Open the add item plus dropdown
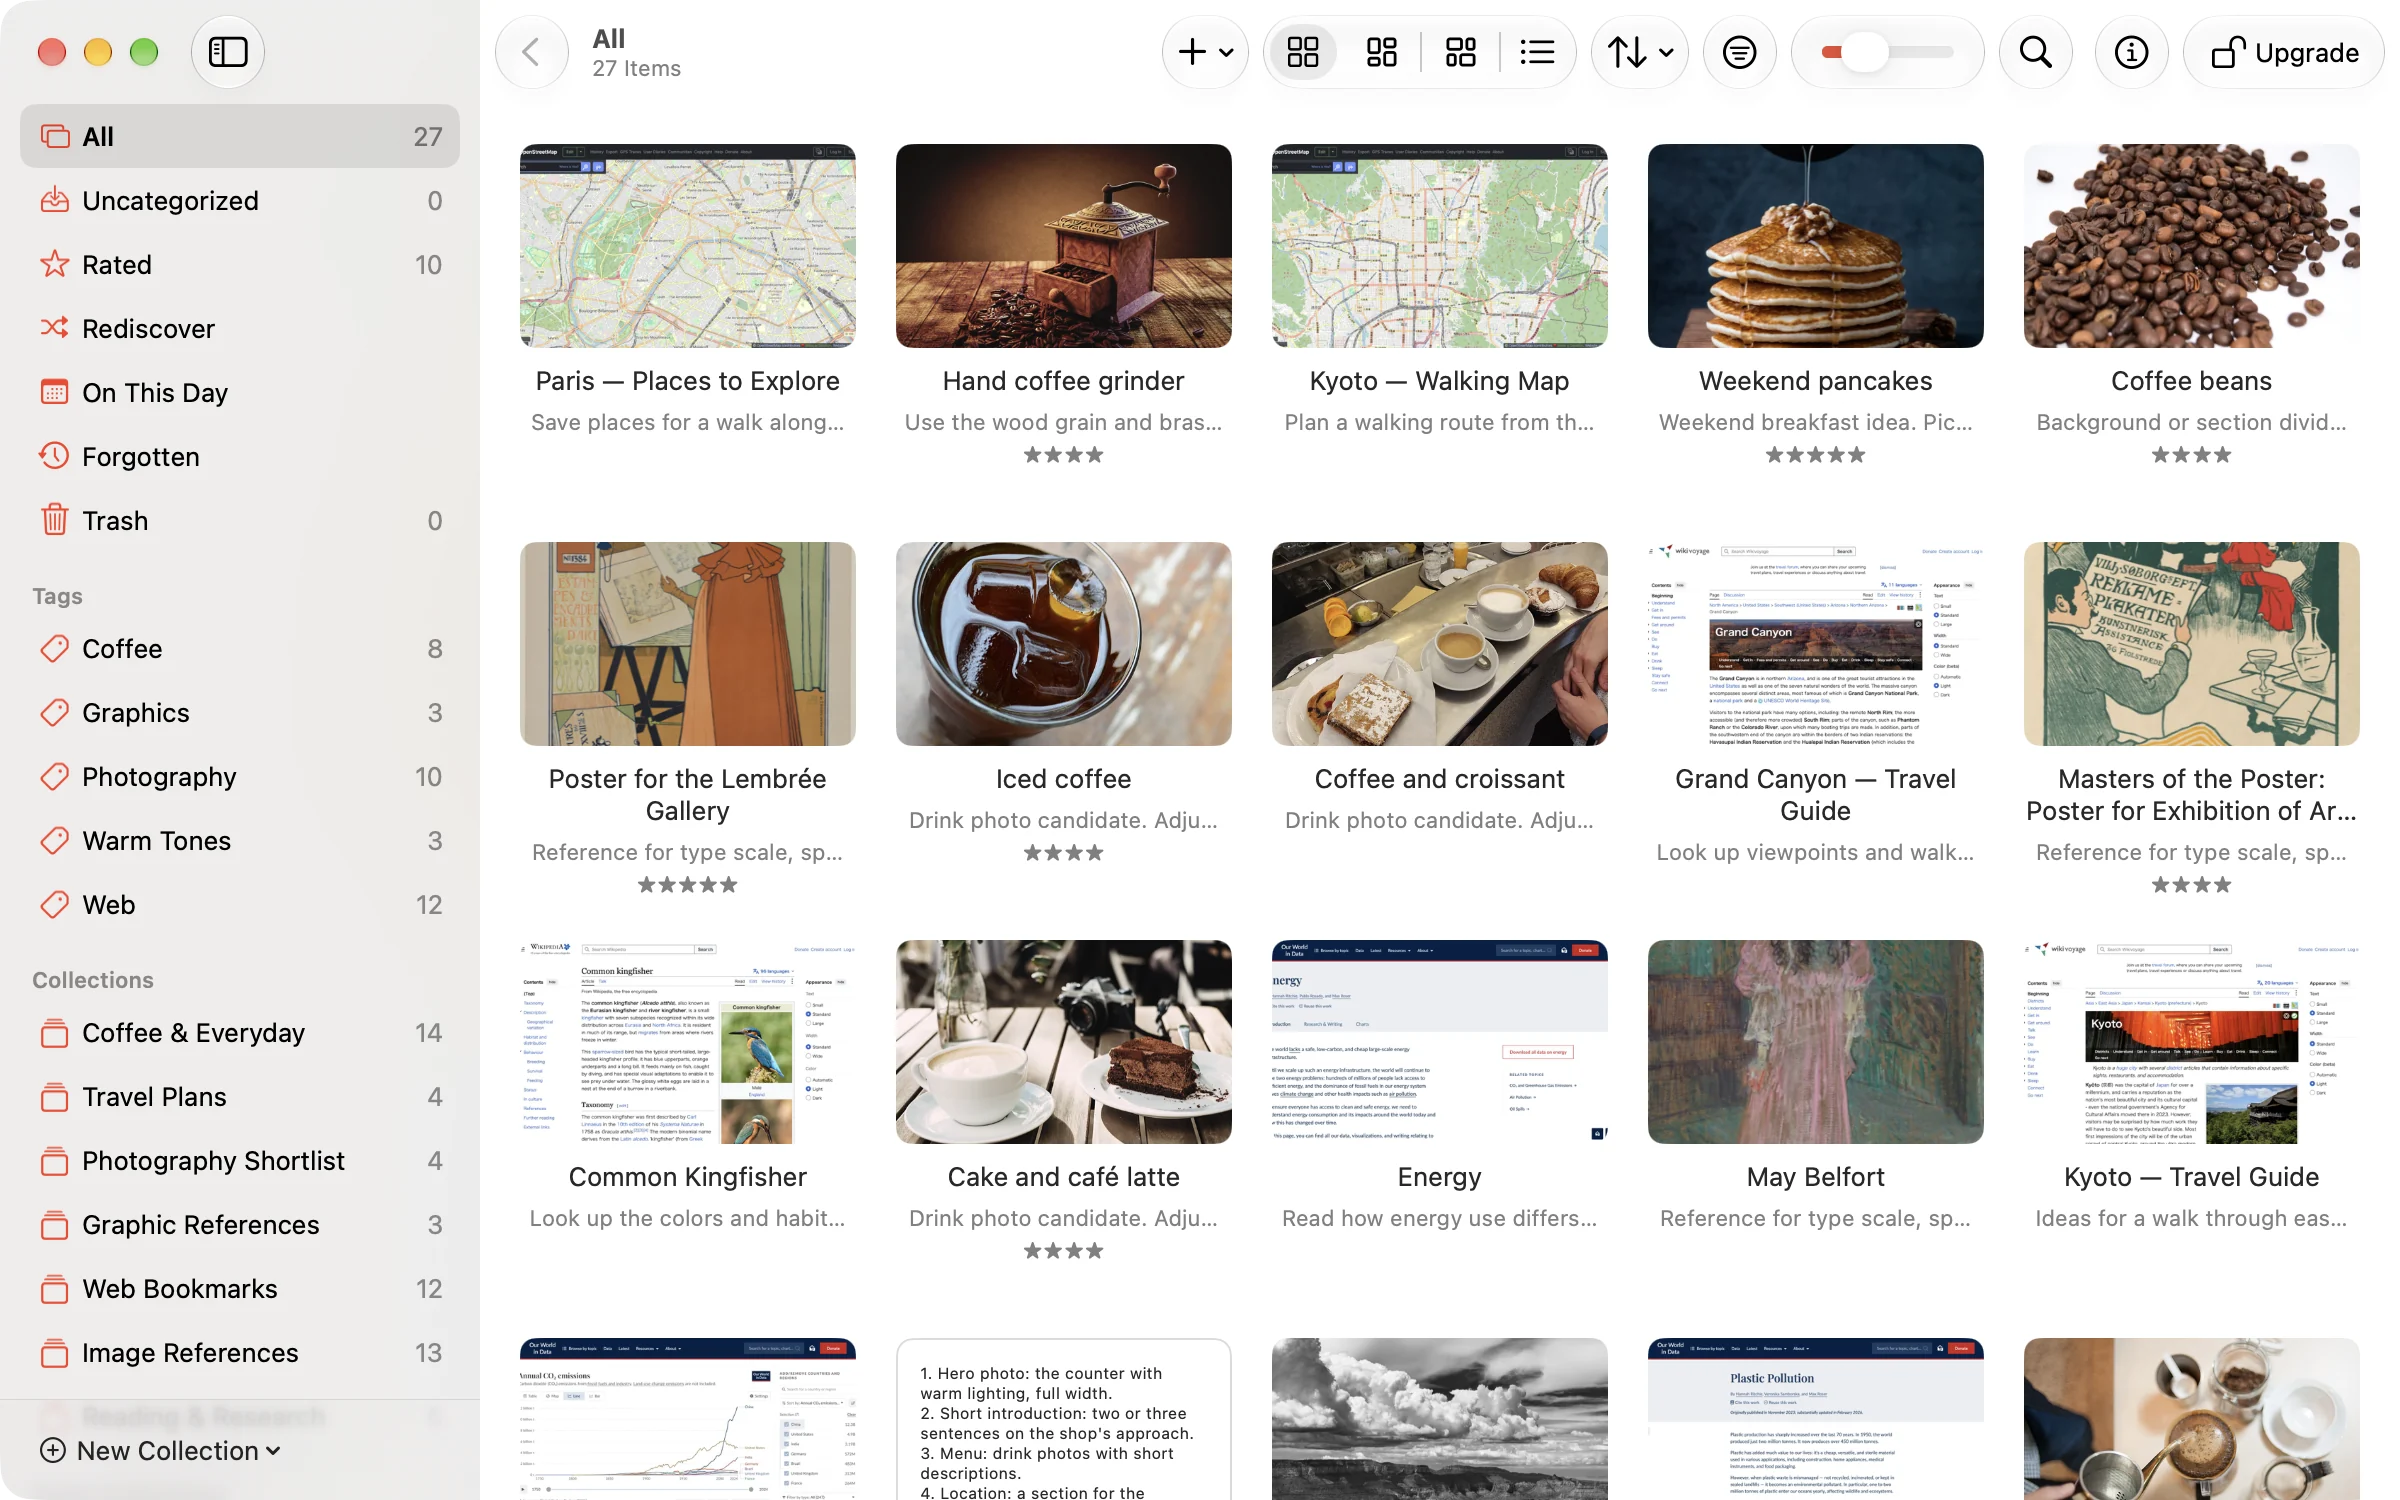 [1205, 52]
